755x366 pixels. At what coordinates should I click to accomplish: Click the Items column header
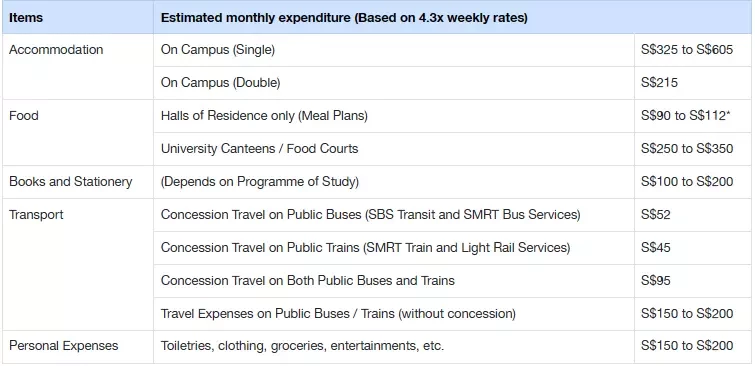coord(26,18)
